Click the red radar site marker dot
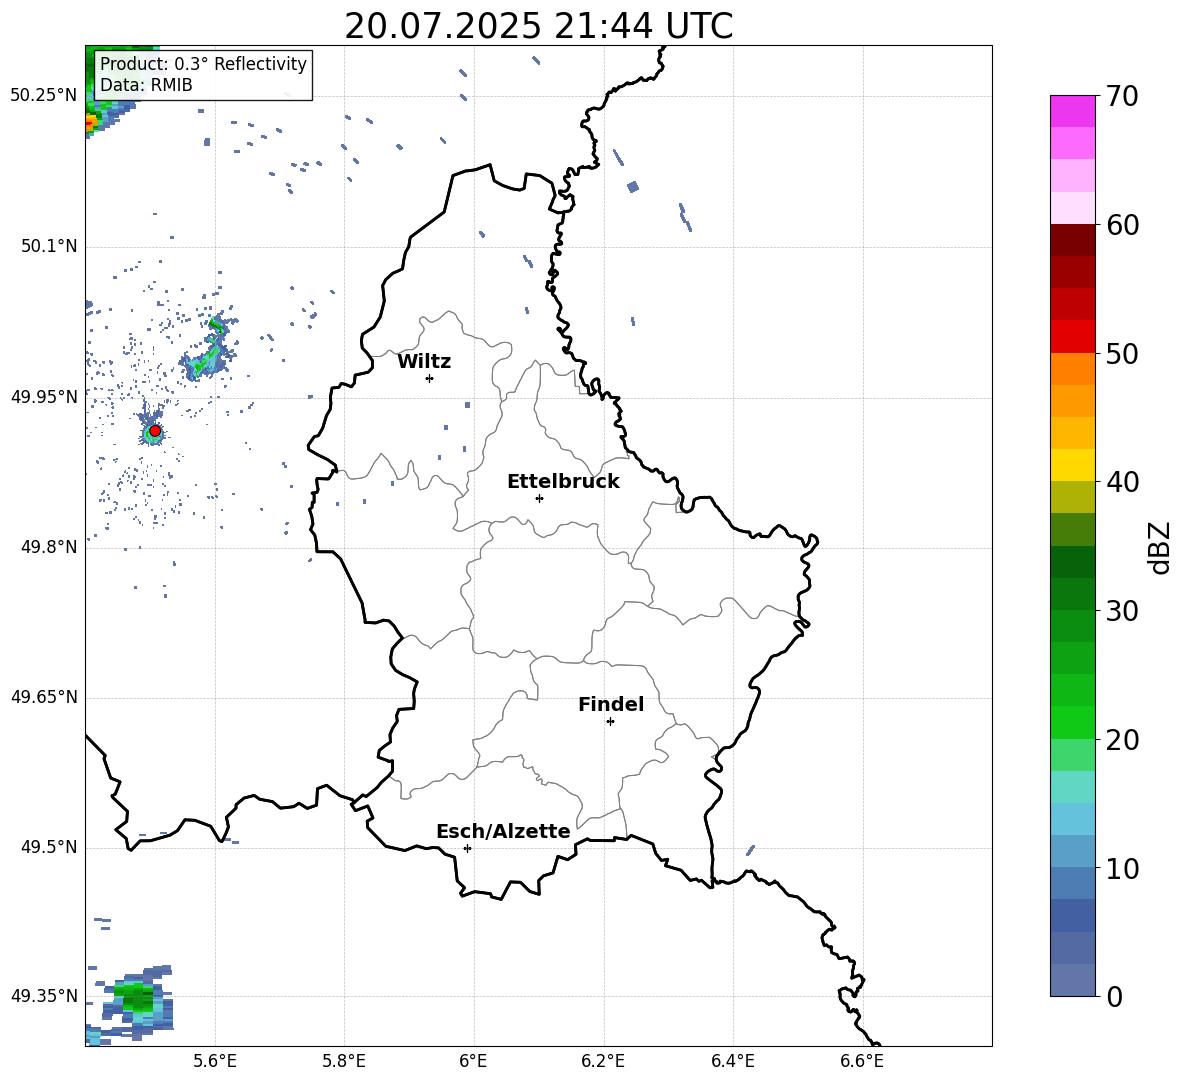The width and height of the screenshot is (1184, 1081). tap(155, 430)
